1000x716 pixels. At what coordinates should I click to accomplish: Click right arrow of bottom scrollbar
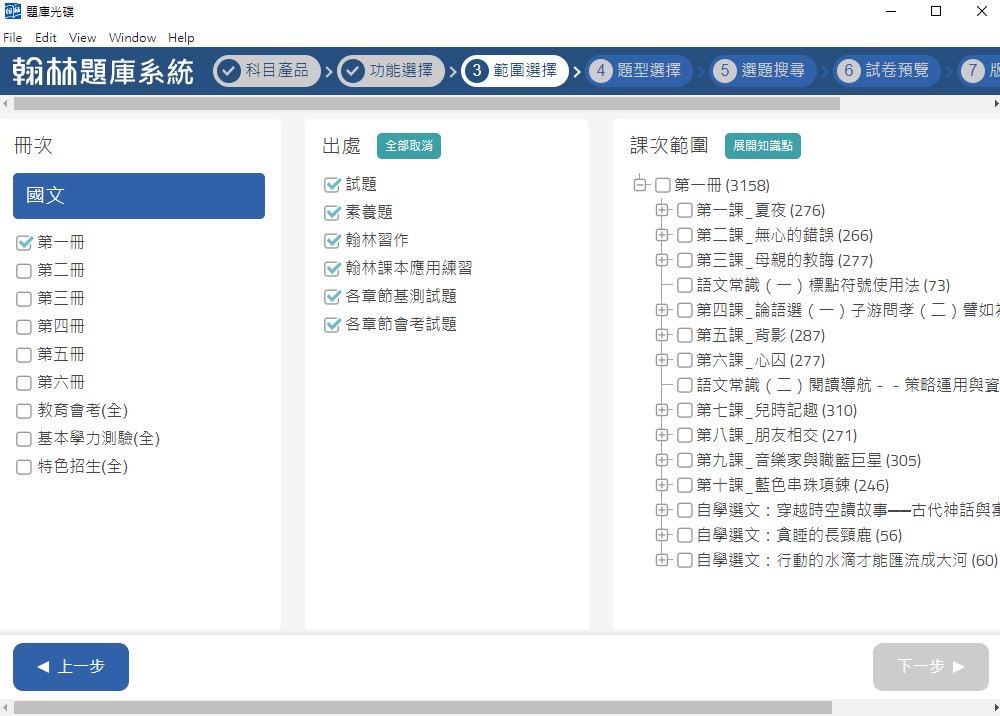point(996,708)
